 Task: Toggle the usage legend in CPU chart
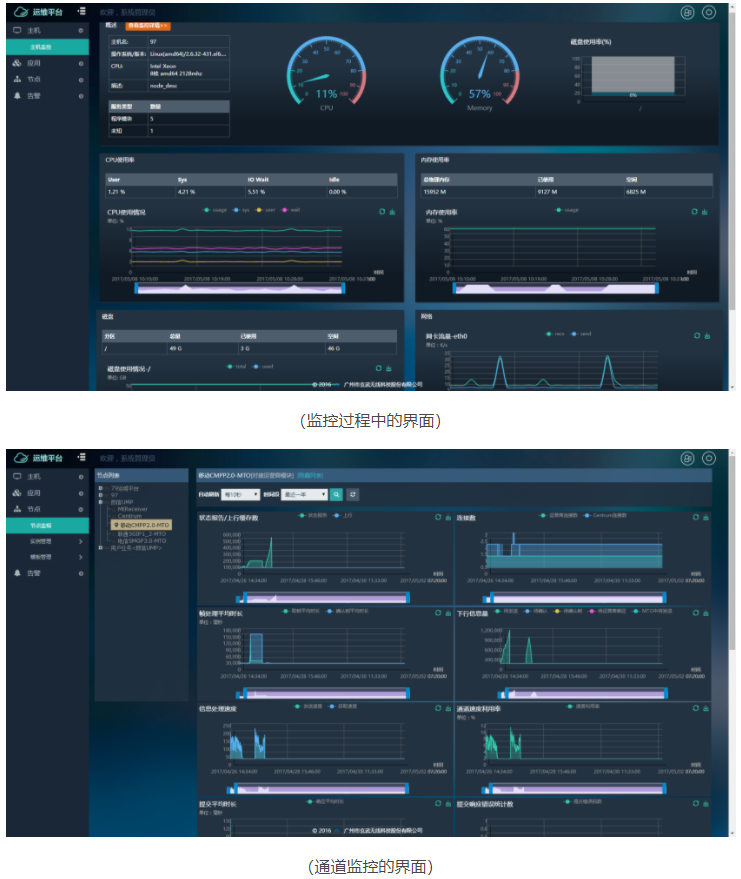215,210
